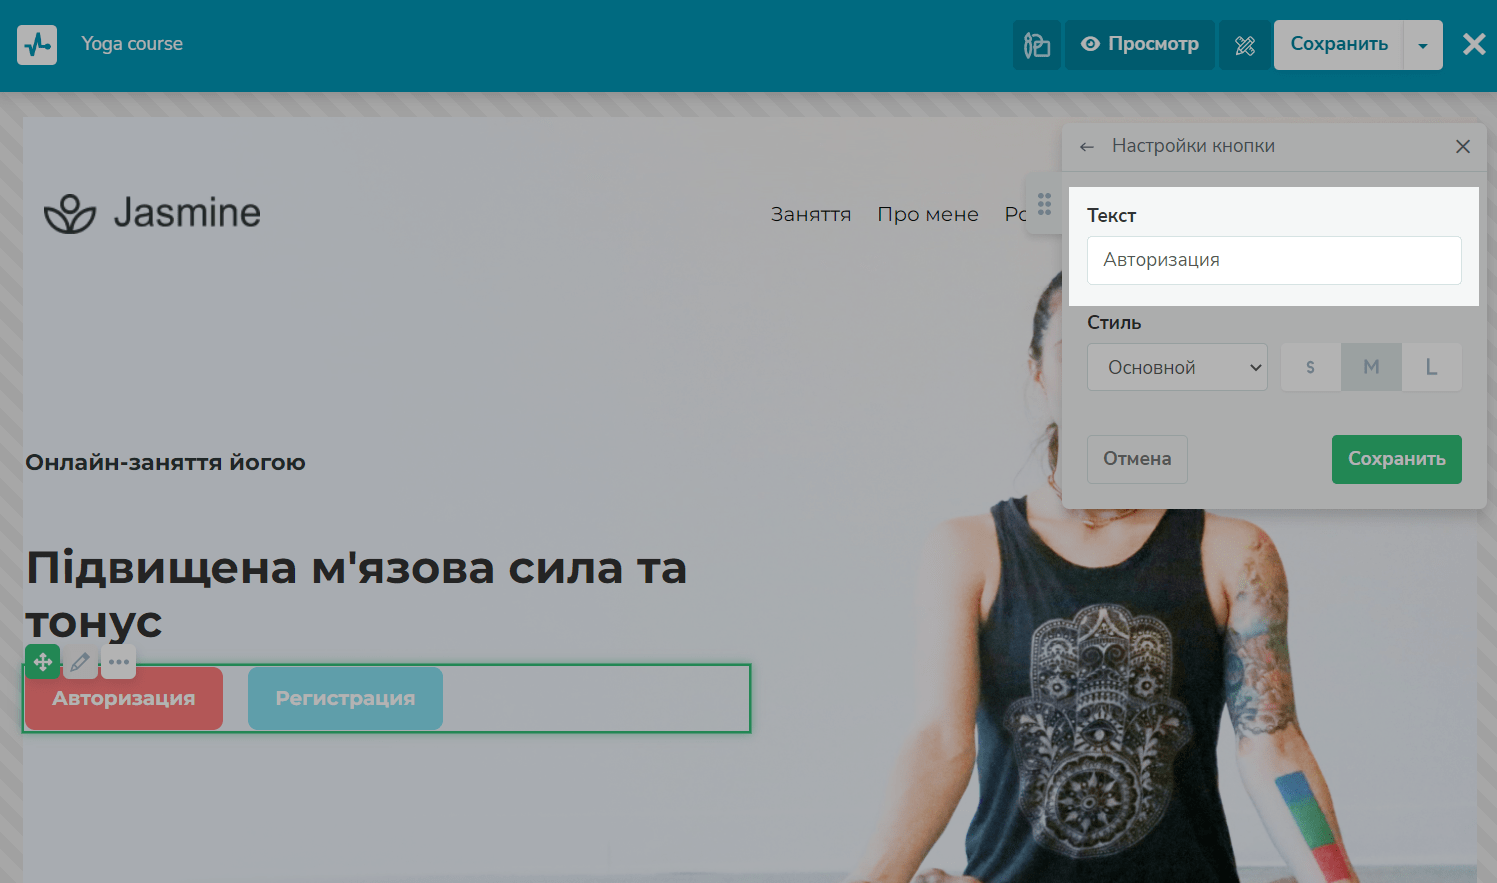
Task: Go back using the settings panel arrow
Action: click(1087, 147)
